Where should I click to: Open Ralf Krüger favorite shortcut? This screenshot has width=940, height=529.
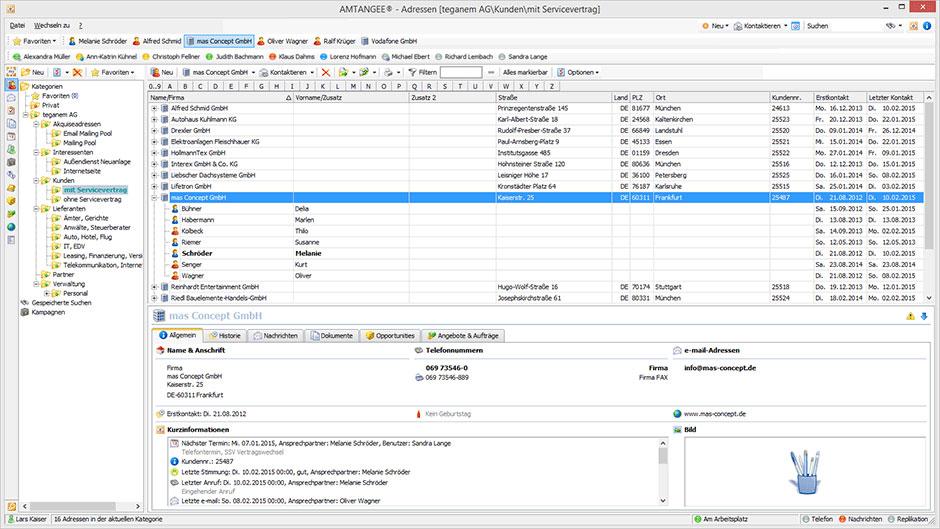click(x=335, y=41)
